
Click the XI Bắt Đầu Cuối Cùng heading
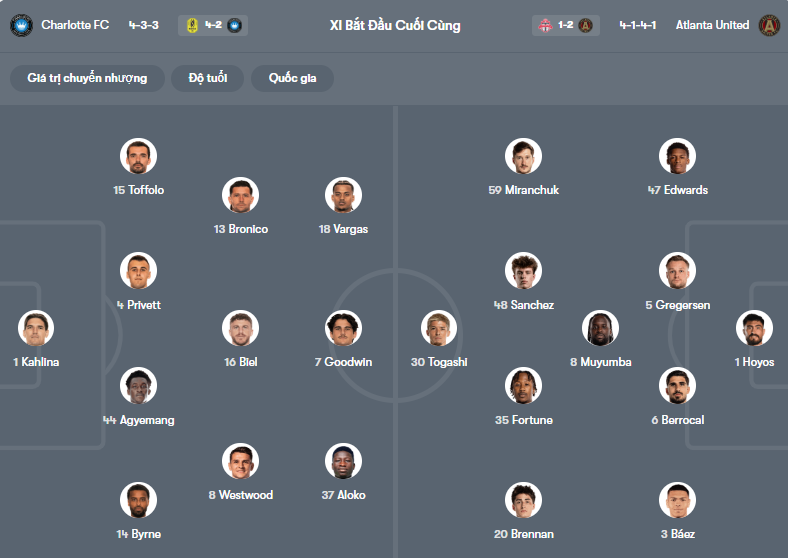[395, 25]
